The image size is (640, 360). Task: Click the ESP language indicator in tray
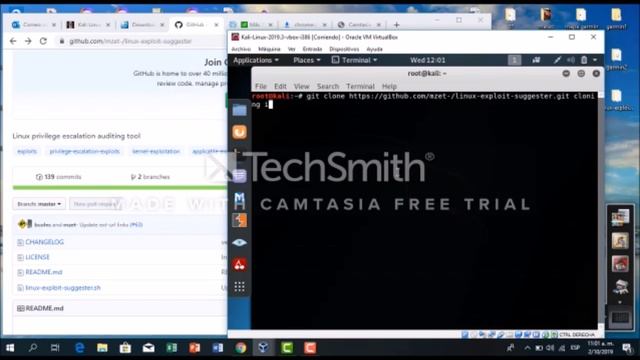coord(575,348)
